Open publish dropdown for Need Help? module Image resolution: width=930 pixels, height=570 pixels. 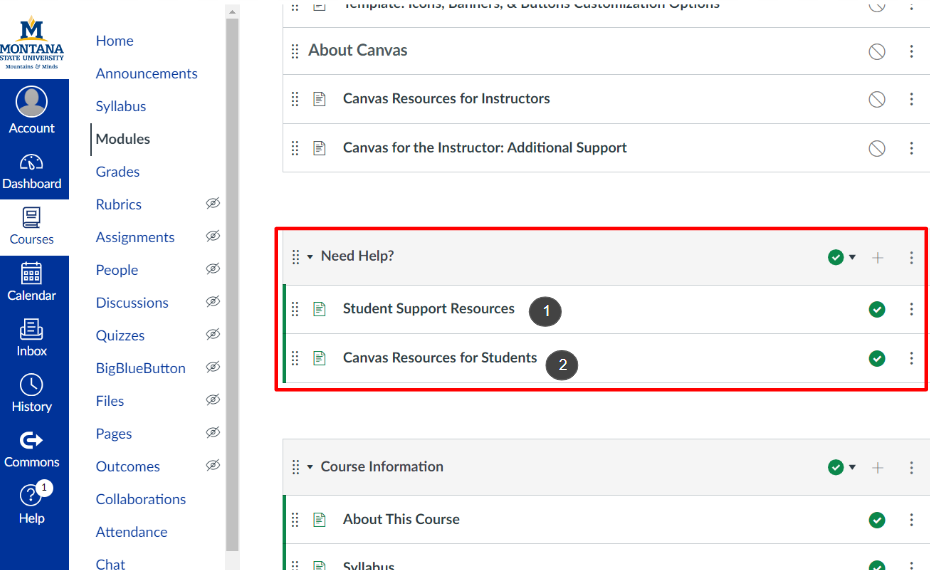click(842, 257)
